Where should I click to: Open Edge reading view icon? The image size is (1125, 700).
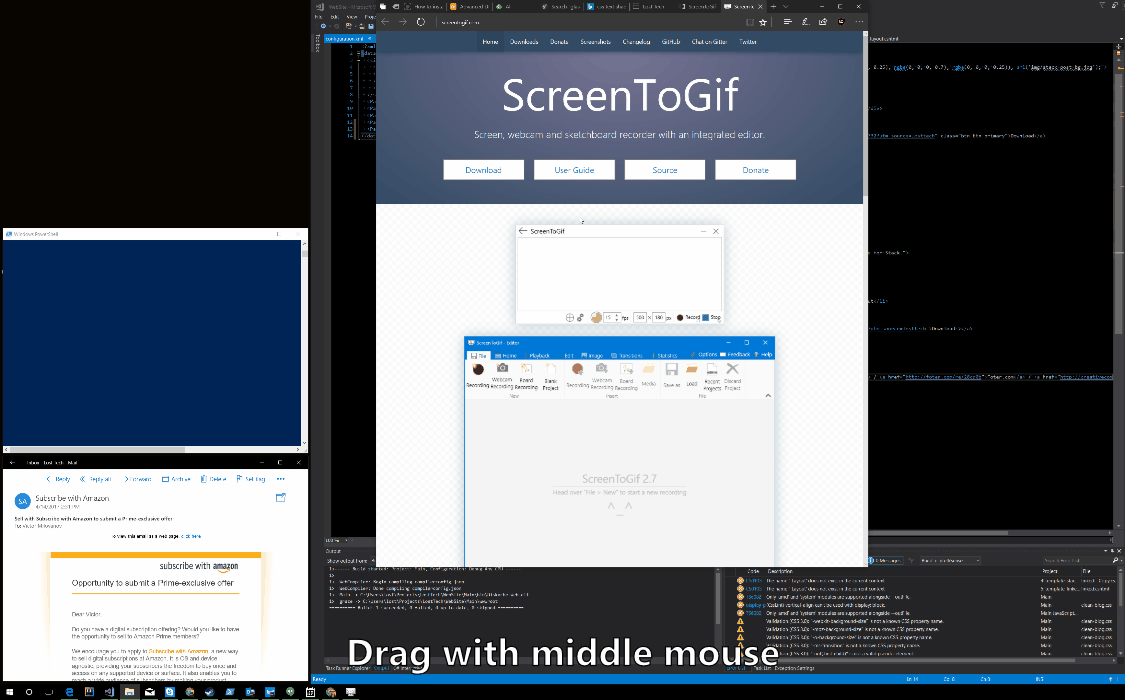[x=750, y=22]
